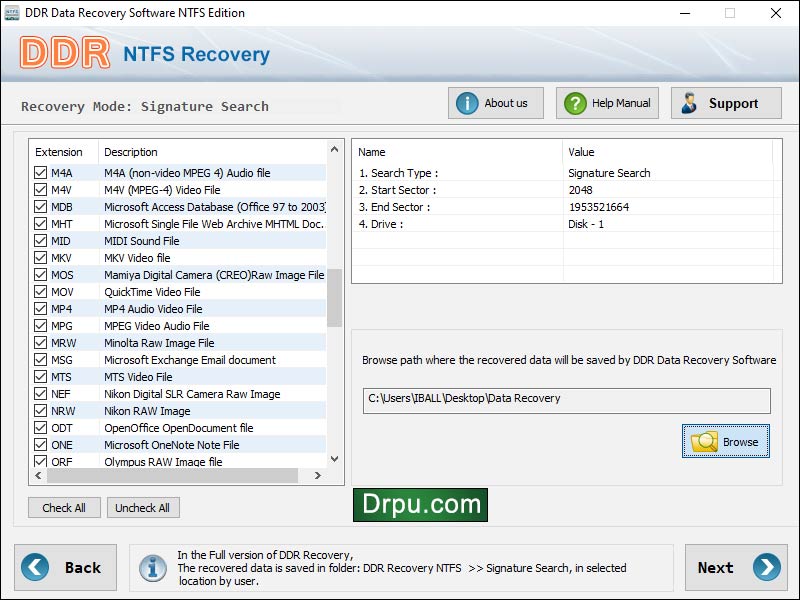
Task: Toggle the ORF extension checkbox
Action: click(x=40, y=461)
